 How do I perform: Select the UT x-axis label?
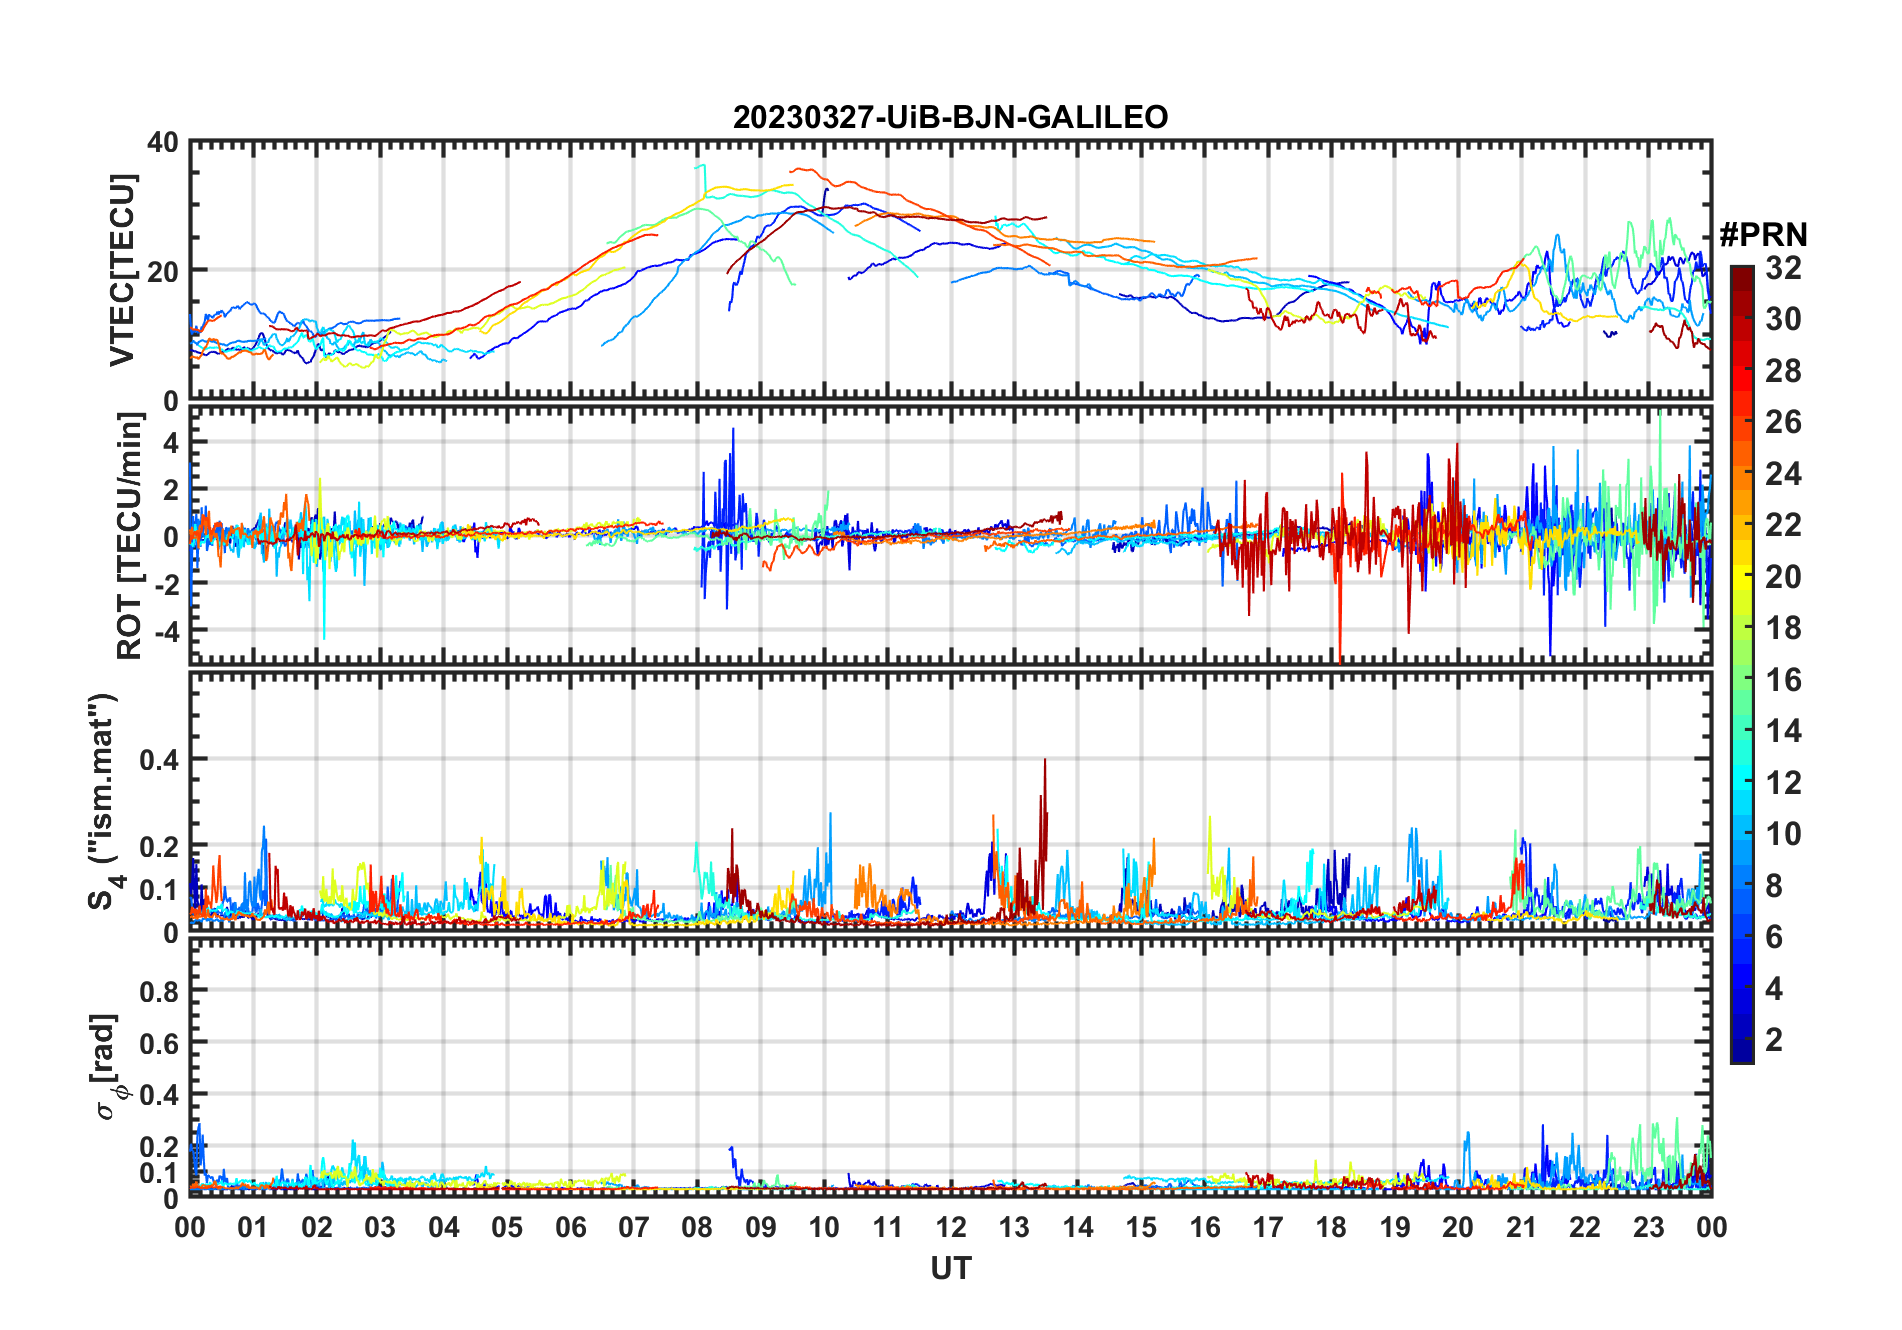tap(950, 1269)
